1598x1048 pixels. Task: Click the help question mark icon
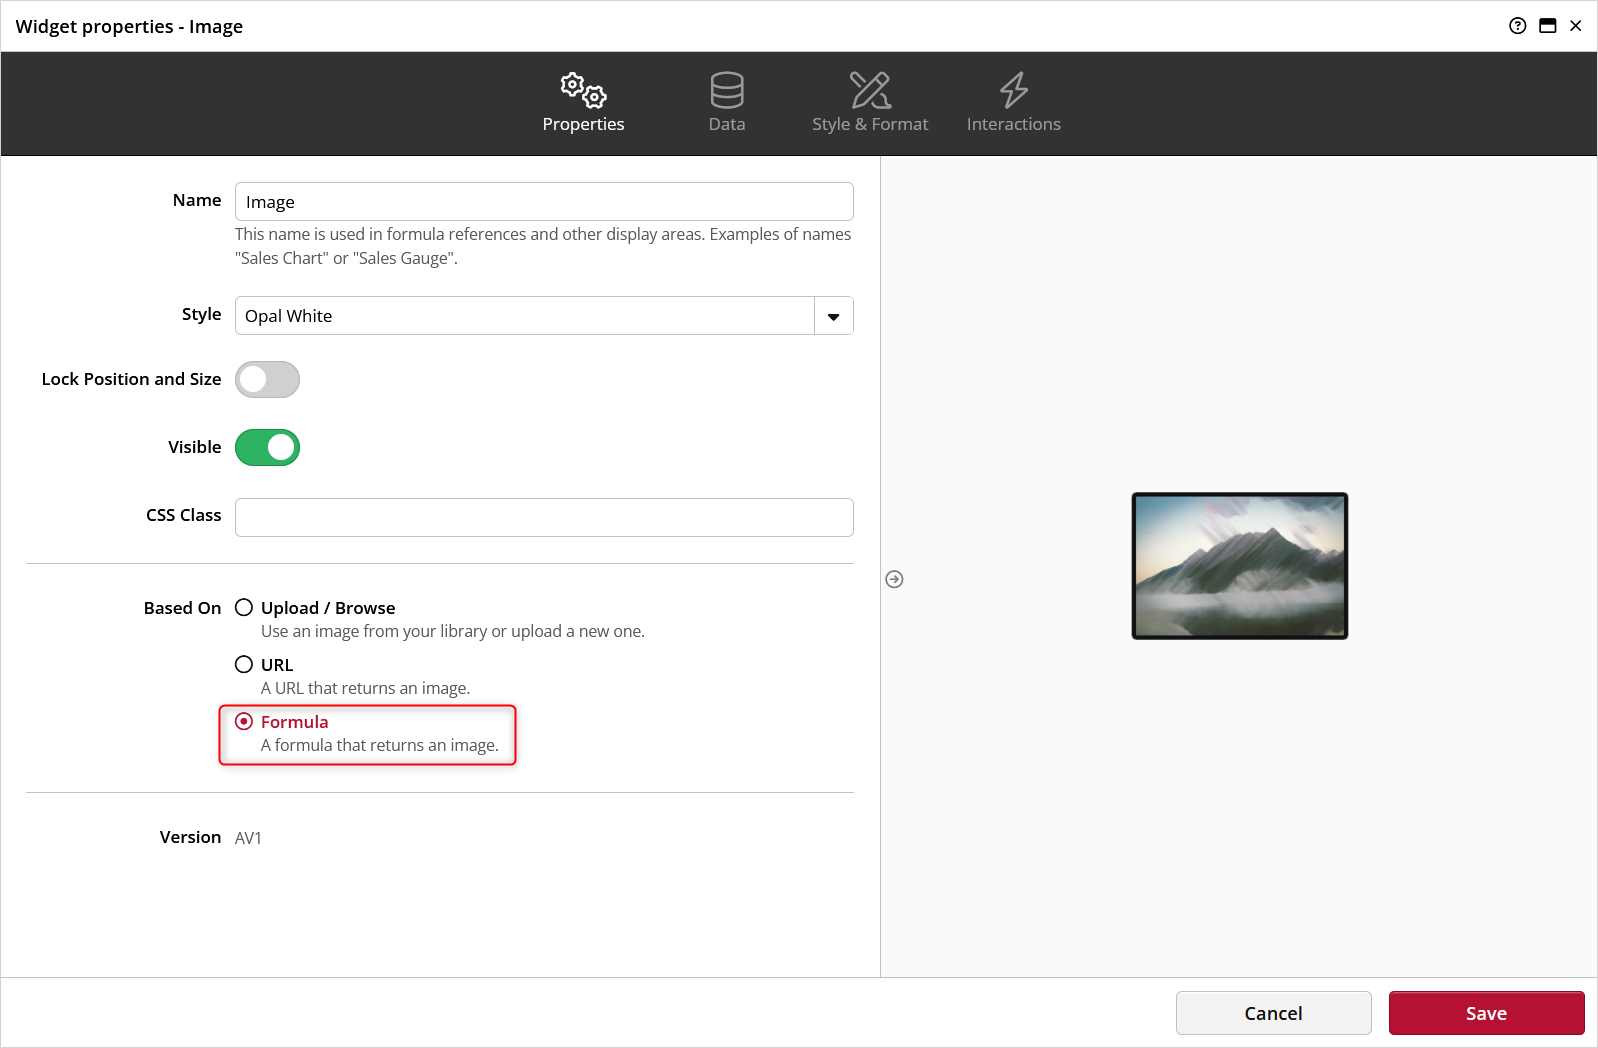pos(1518,26)
